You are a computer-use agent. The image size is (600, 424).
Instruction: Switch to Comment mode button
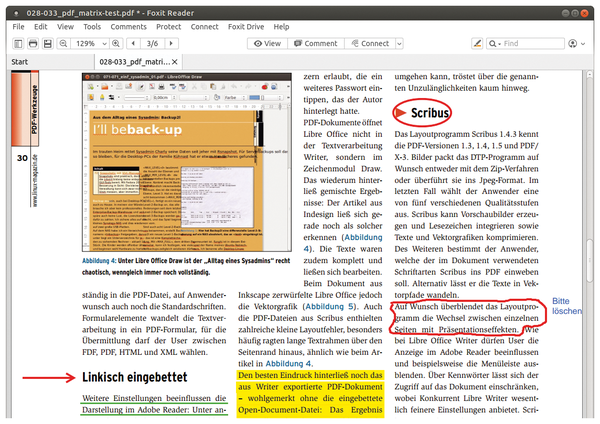click(316, 44)
